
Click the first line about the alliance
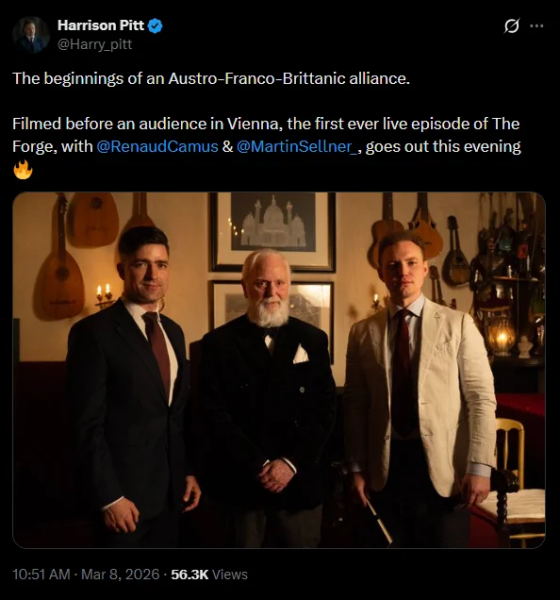211,78
